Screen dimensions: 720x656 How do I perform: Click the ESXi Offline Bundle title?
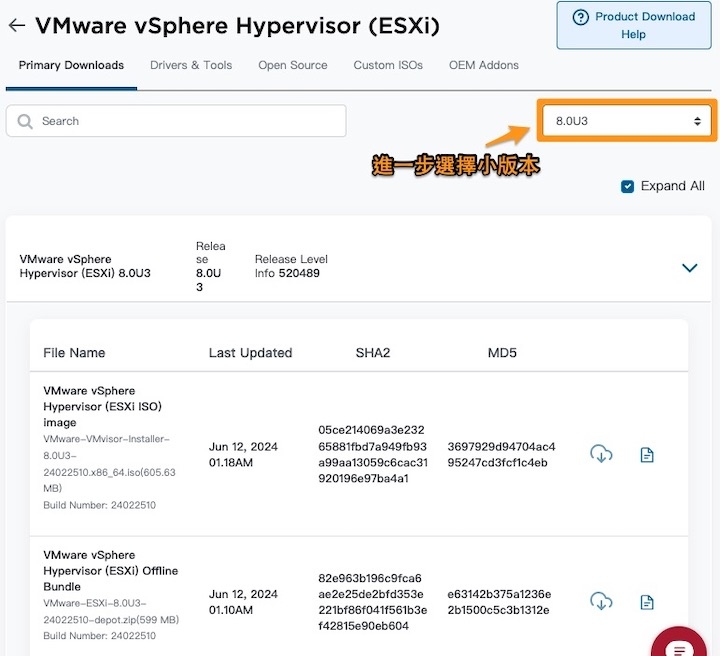coord(111,571)
